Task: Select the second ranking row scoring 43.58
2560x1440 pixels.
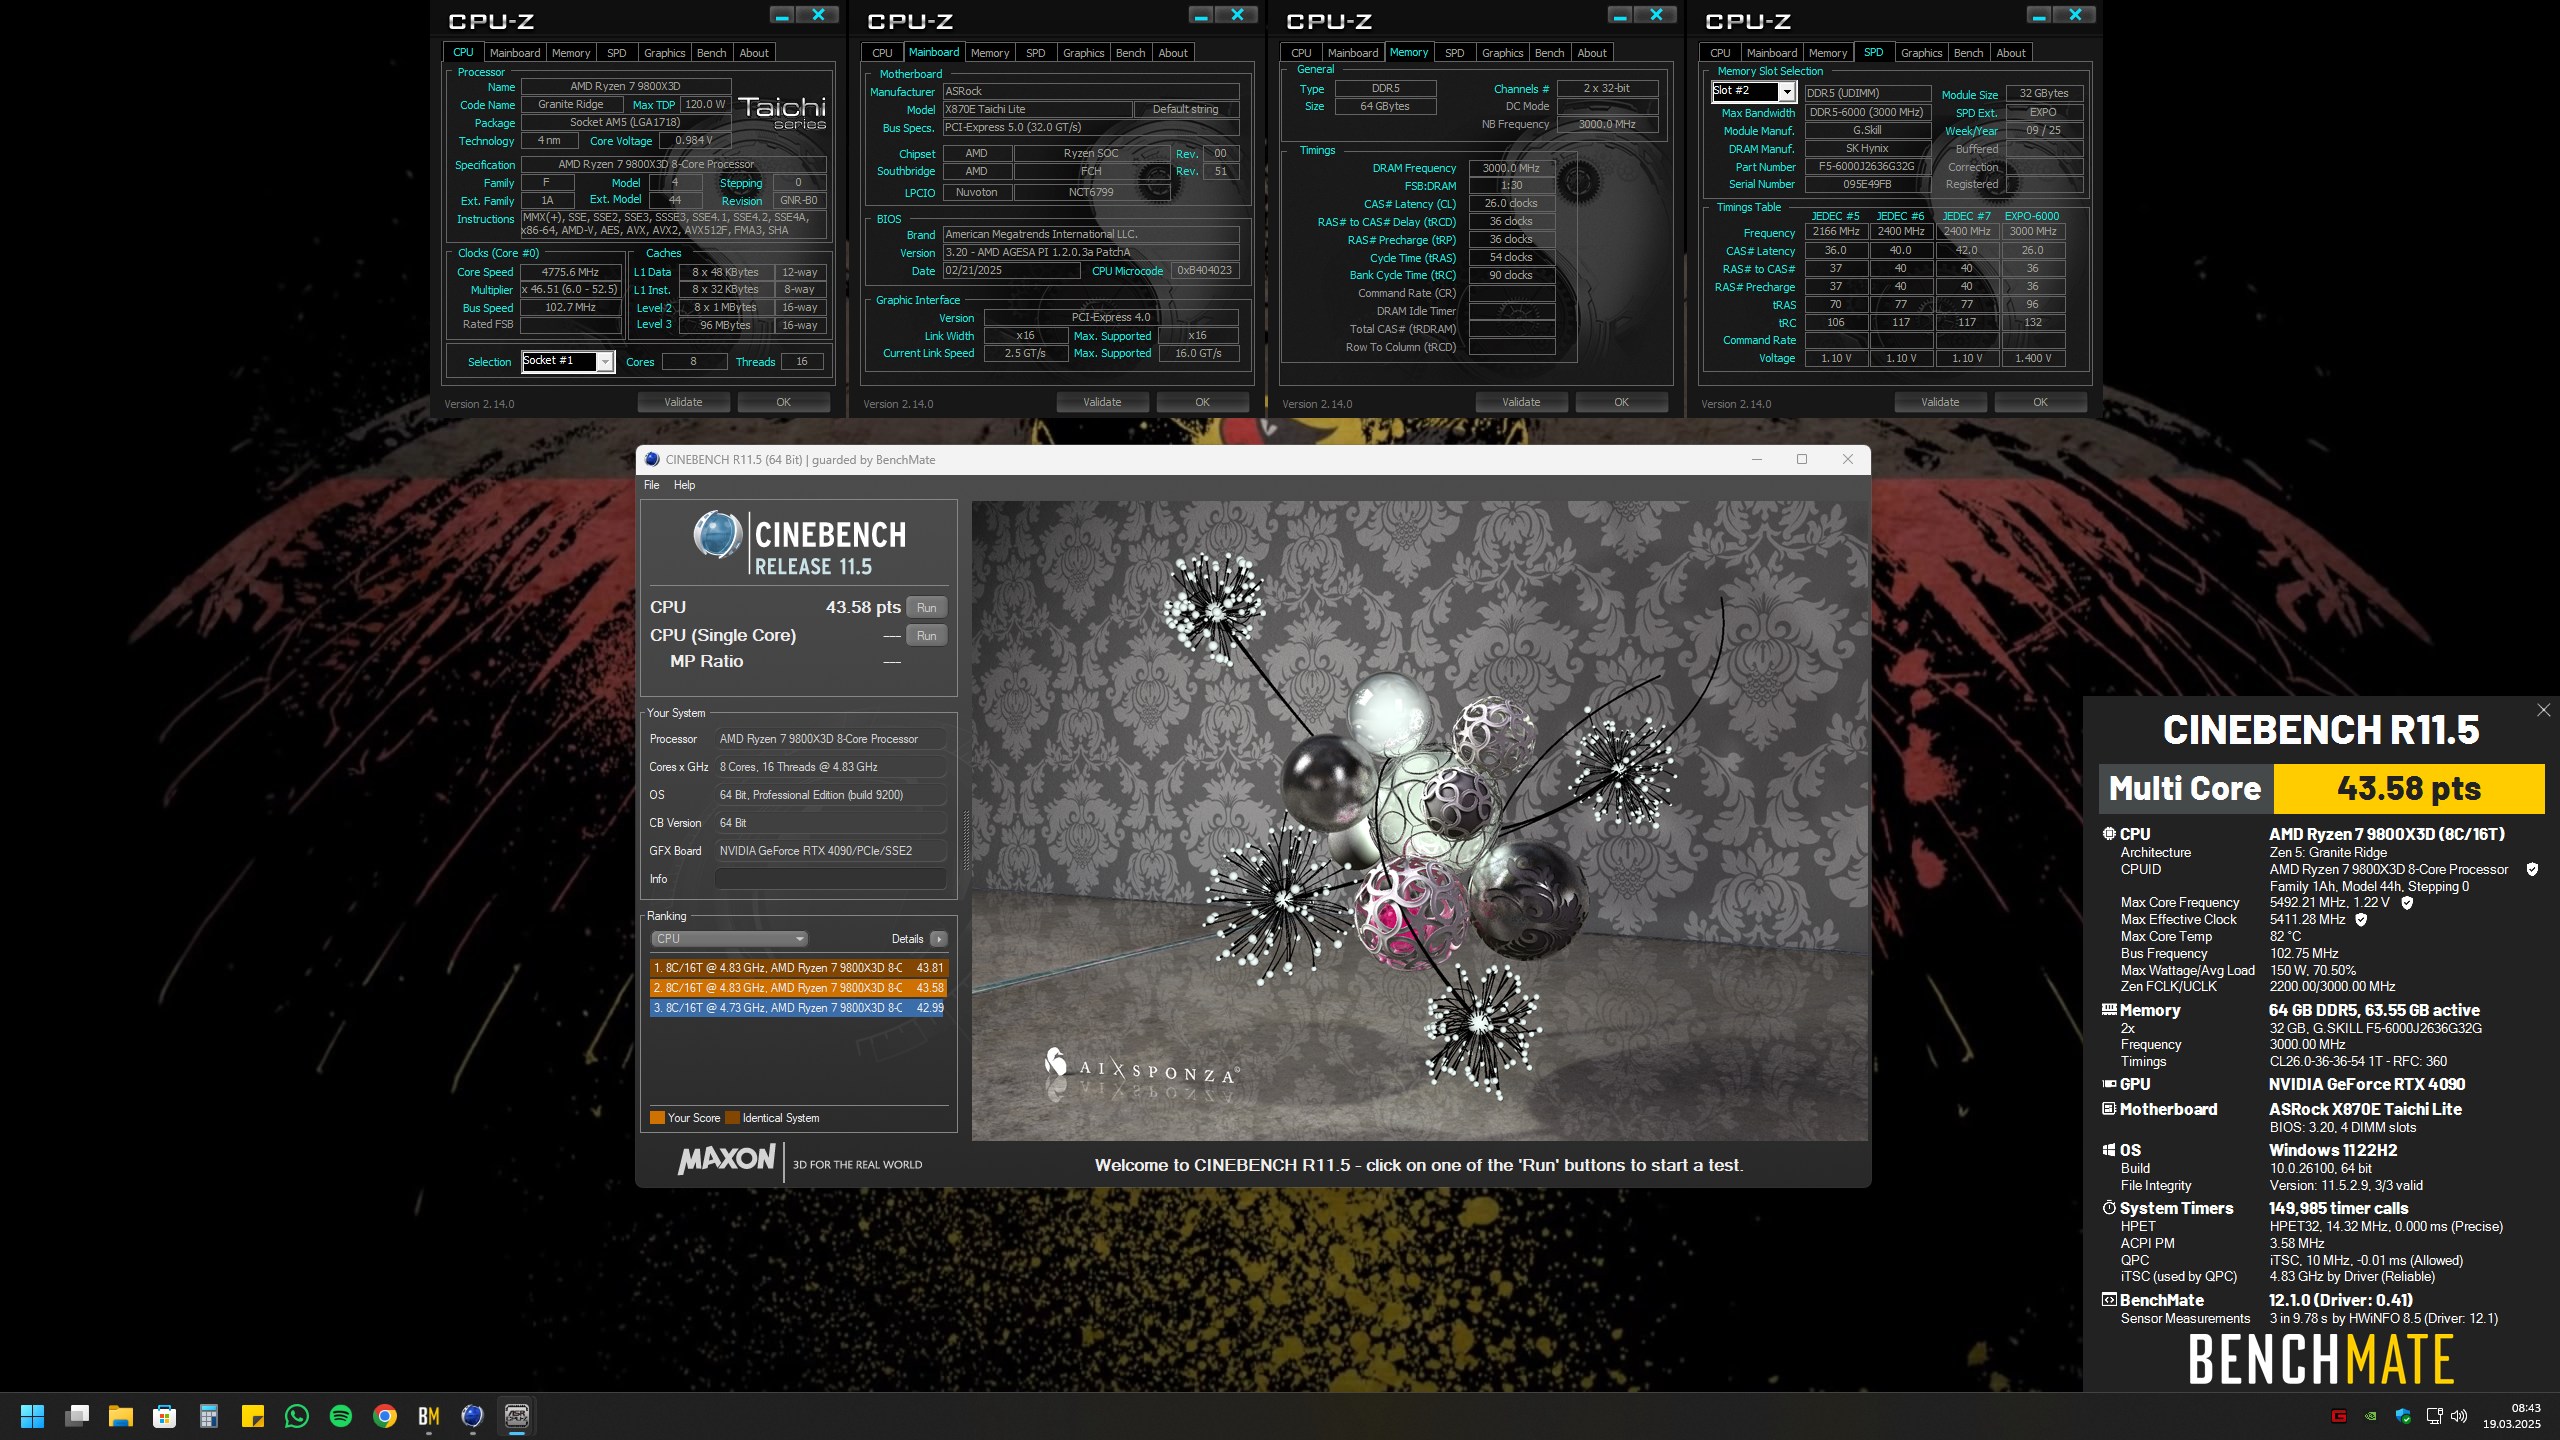Action: click(x=798, y=988)
